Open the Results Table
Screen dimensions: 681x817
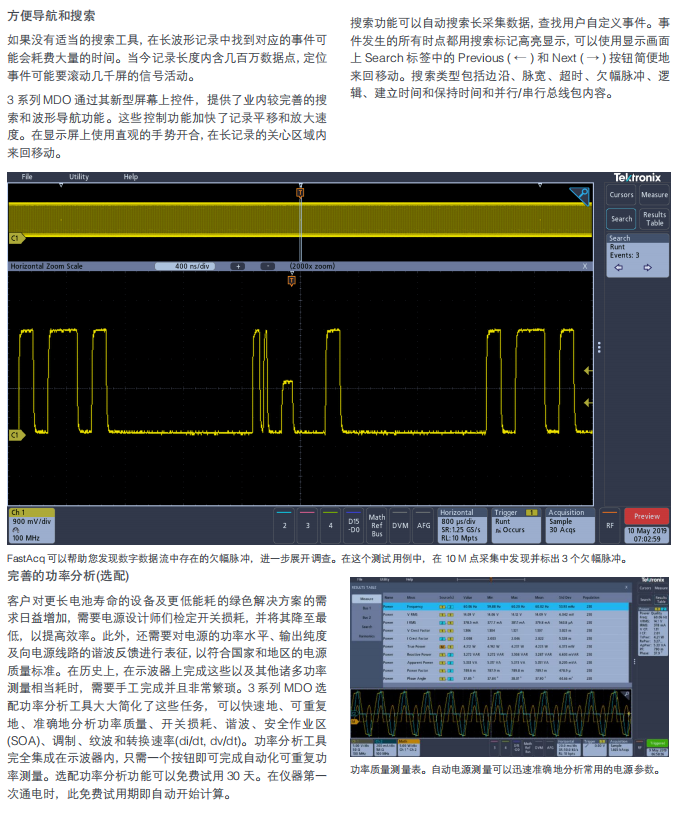[x=654, y=219]
